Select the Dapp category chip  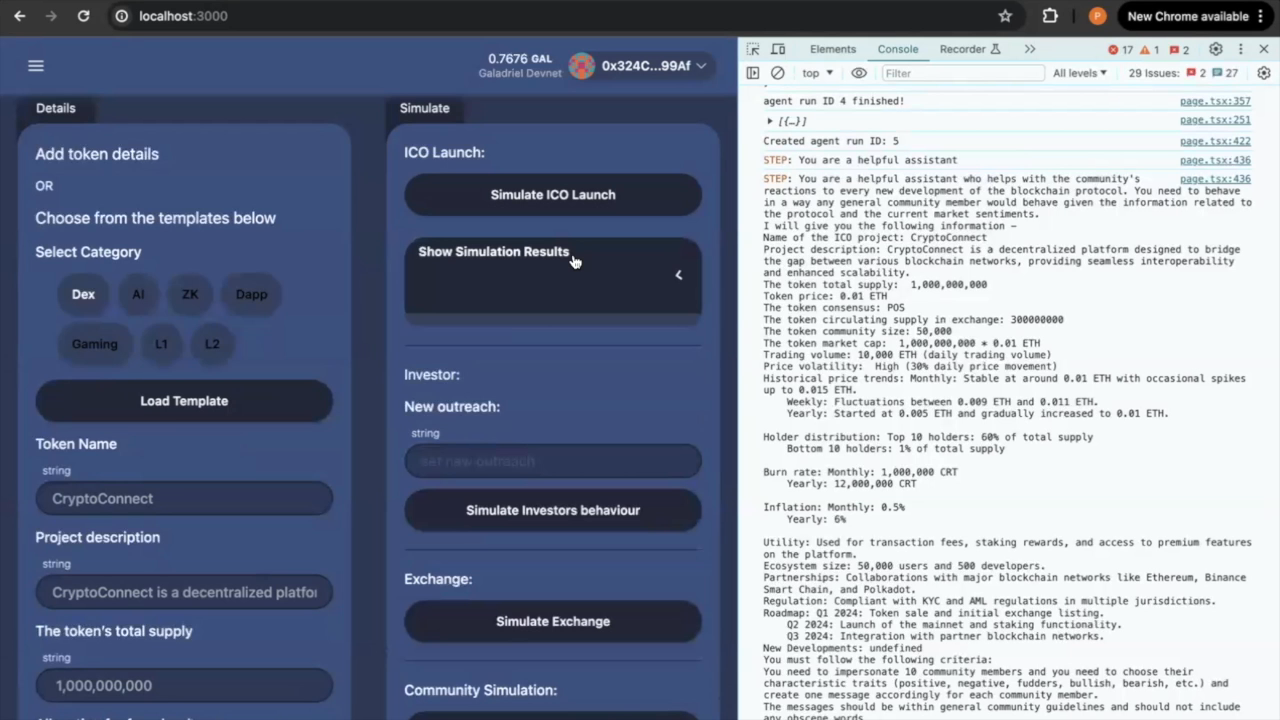pos(251,294)
